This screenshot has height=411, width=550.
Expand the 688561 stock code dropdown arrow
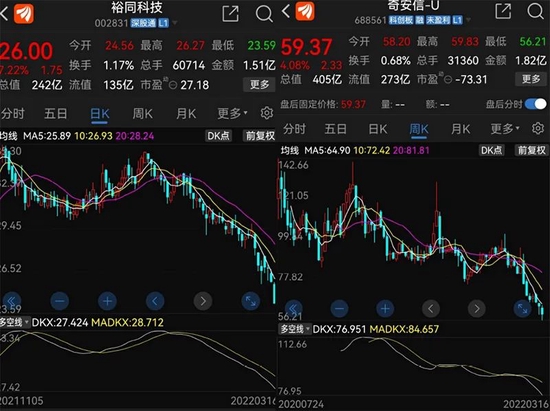[x=467, y=20]
